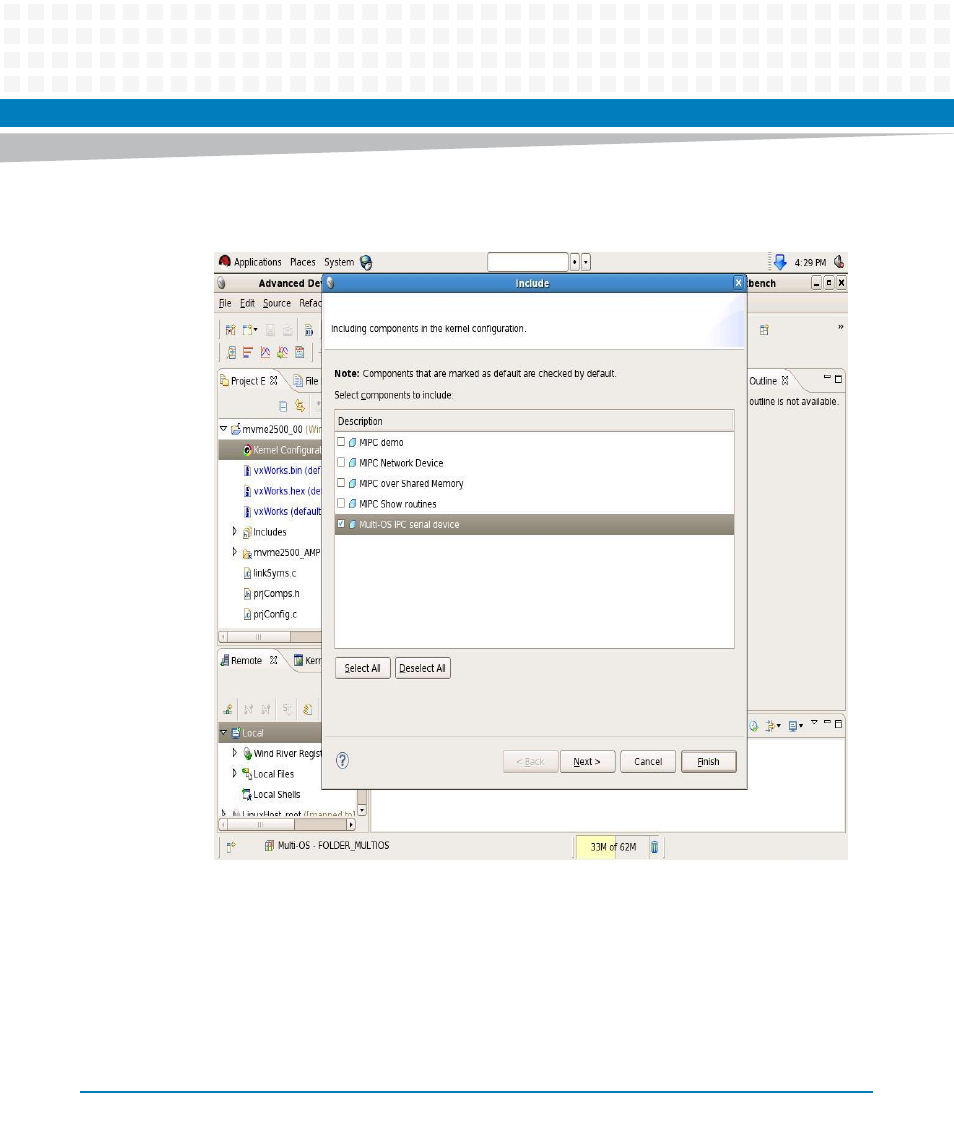Screen dimensions: 954x1145
Task: Collapse the mvme2500_00 project node
Action: [x=224, y=429]
